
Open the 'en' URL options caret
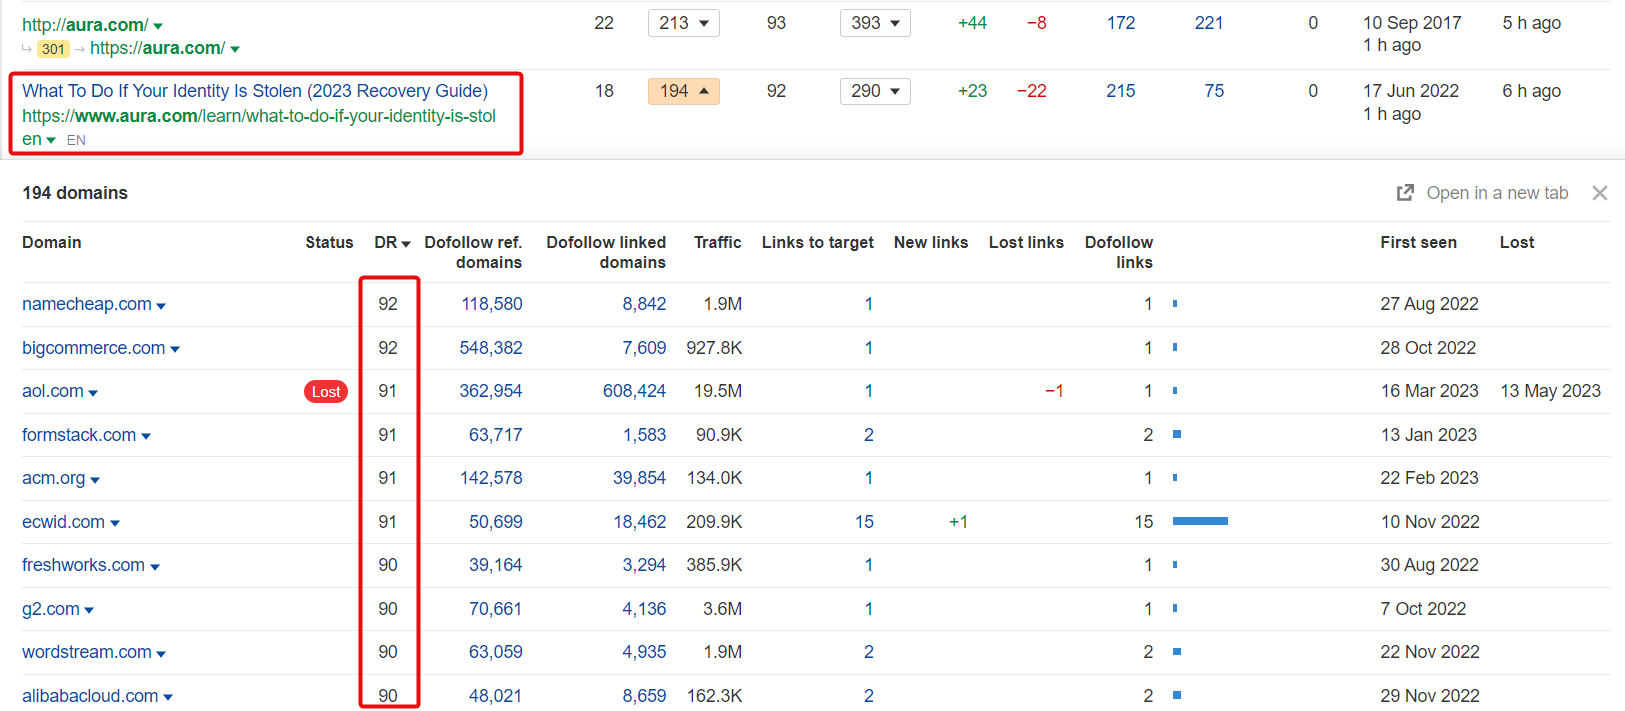click(x=51, y=141)
